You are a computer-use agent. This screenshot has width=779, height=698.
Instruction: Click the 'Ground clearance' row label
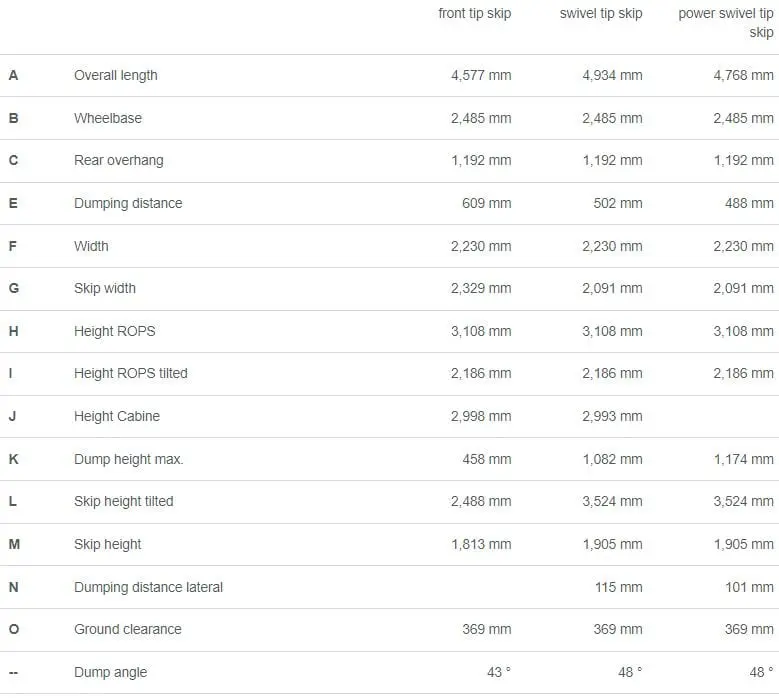click(128, 629)
